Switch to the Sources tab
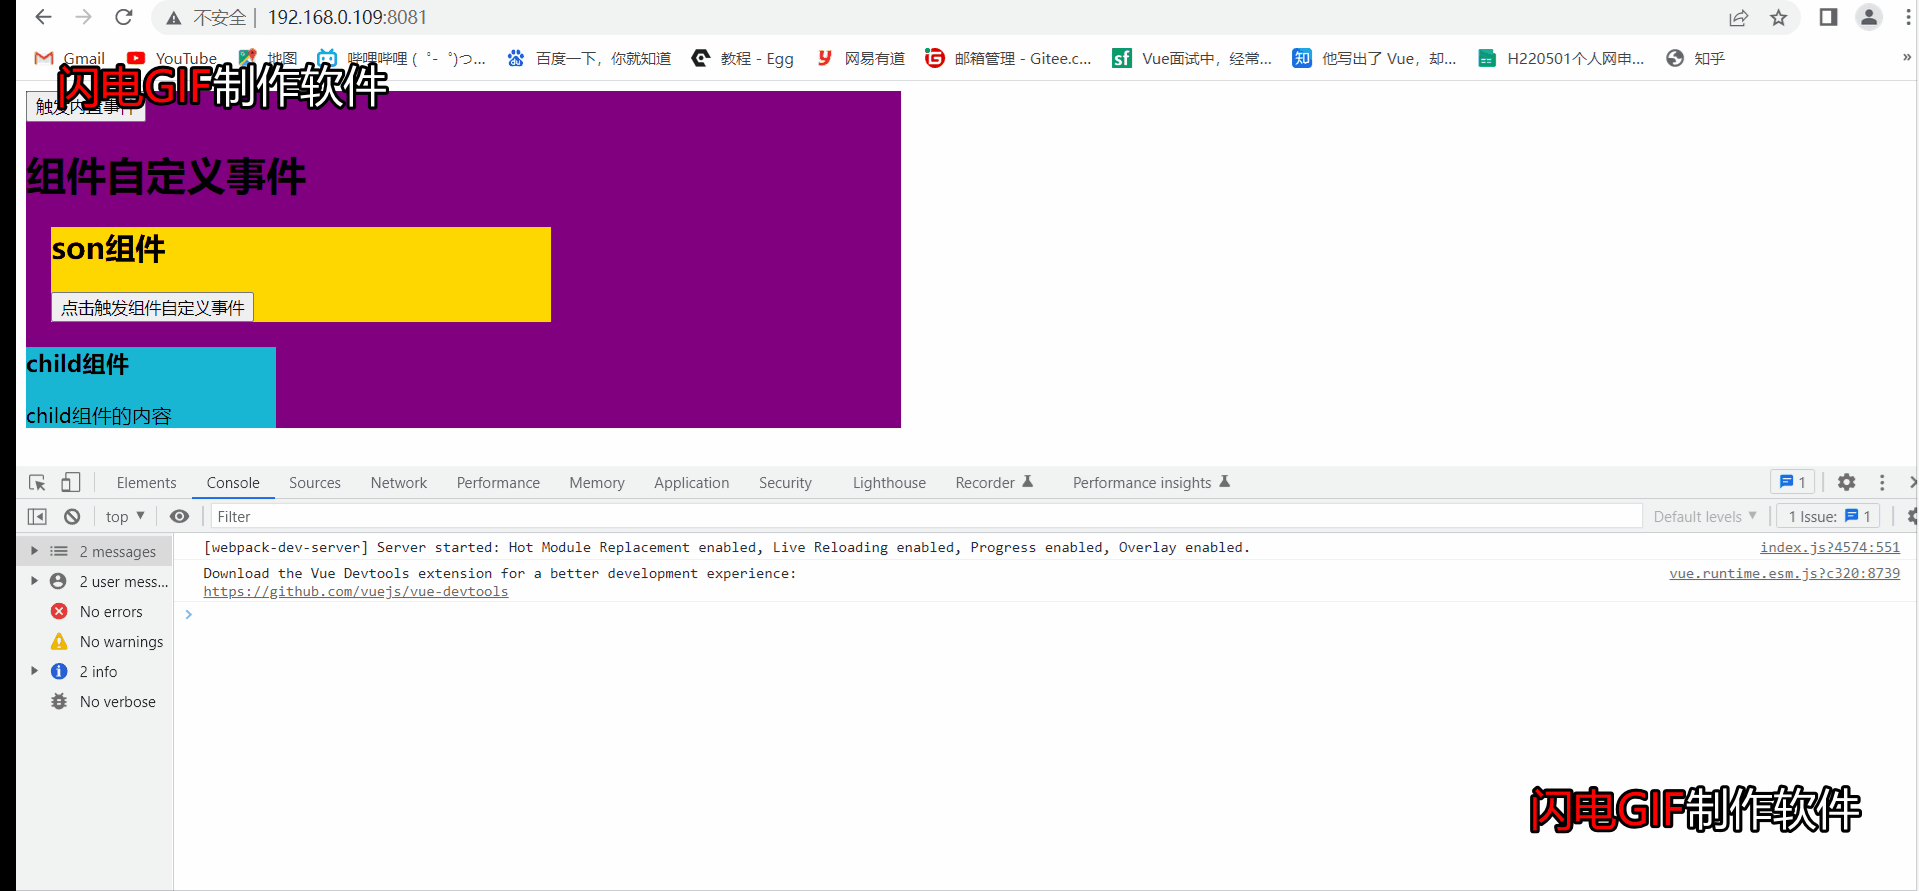1919x891 pixels. [x=315, y=483]
